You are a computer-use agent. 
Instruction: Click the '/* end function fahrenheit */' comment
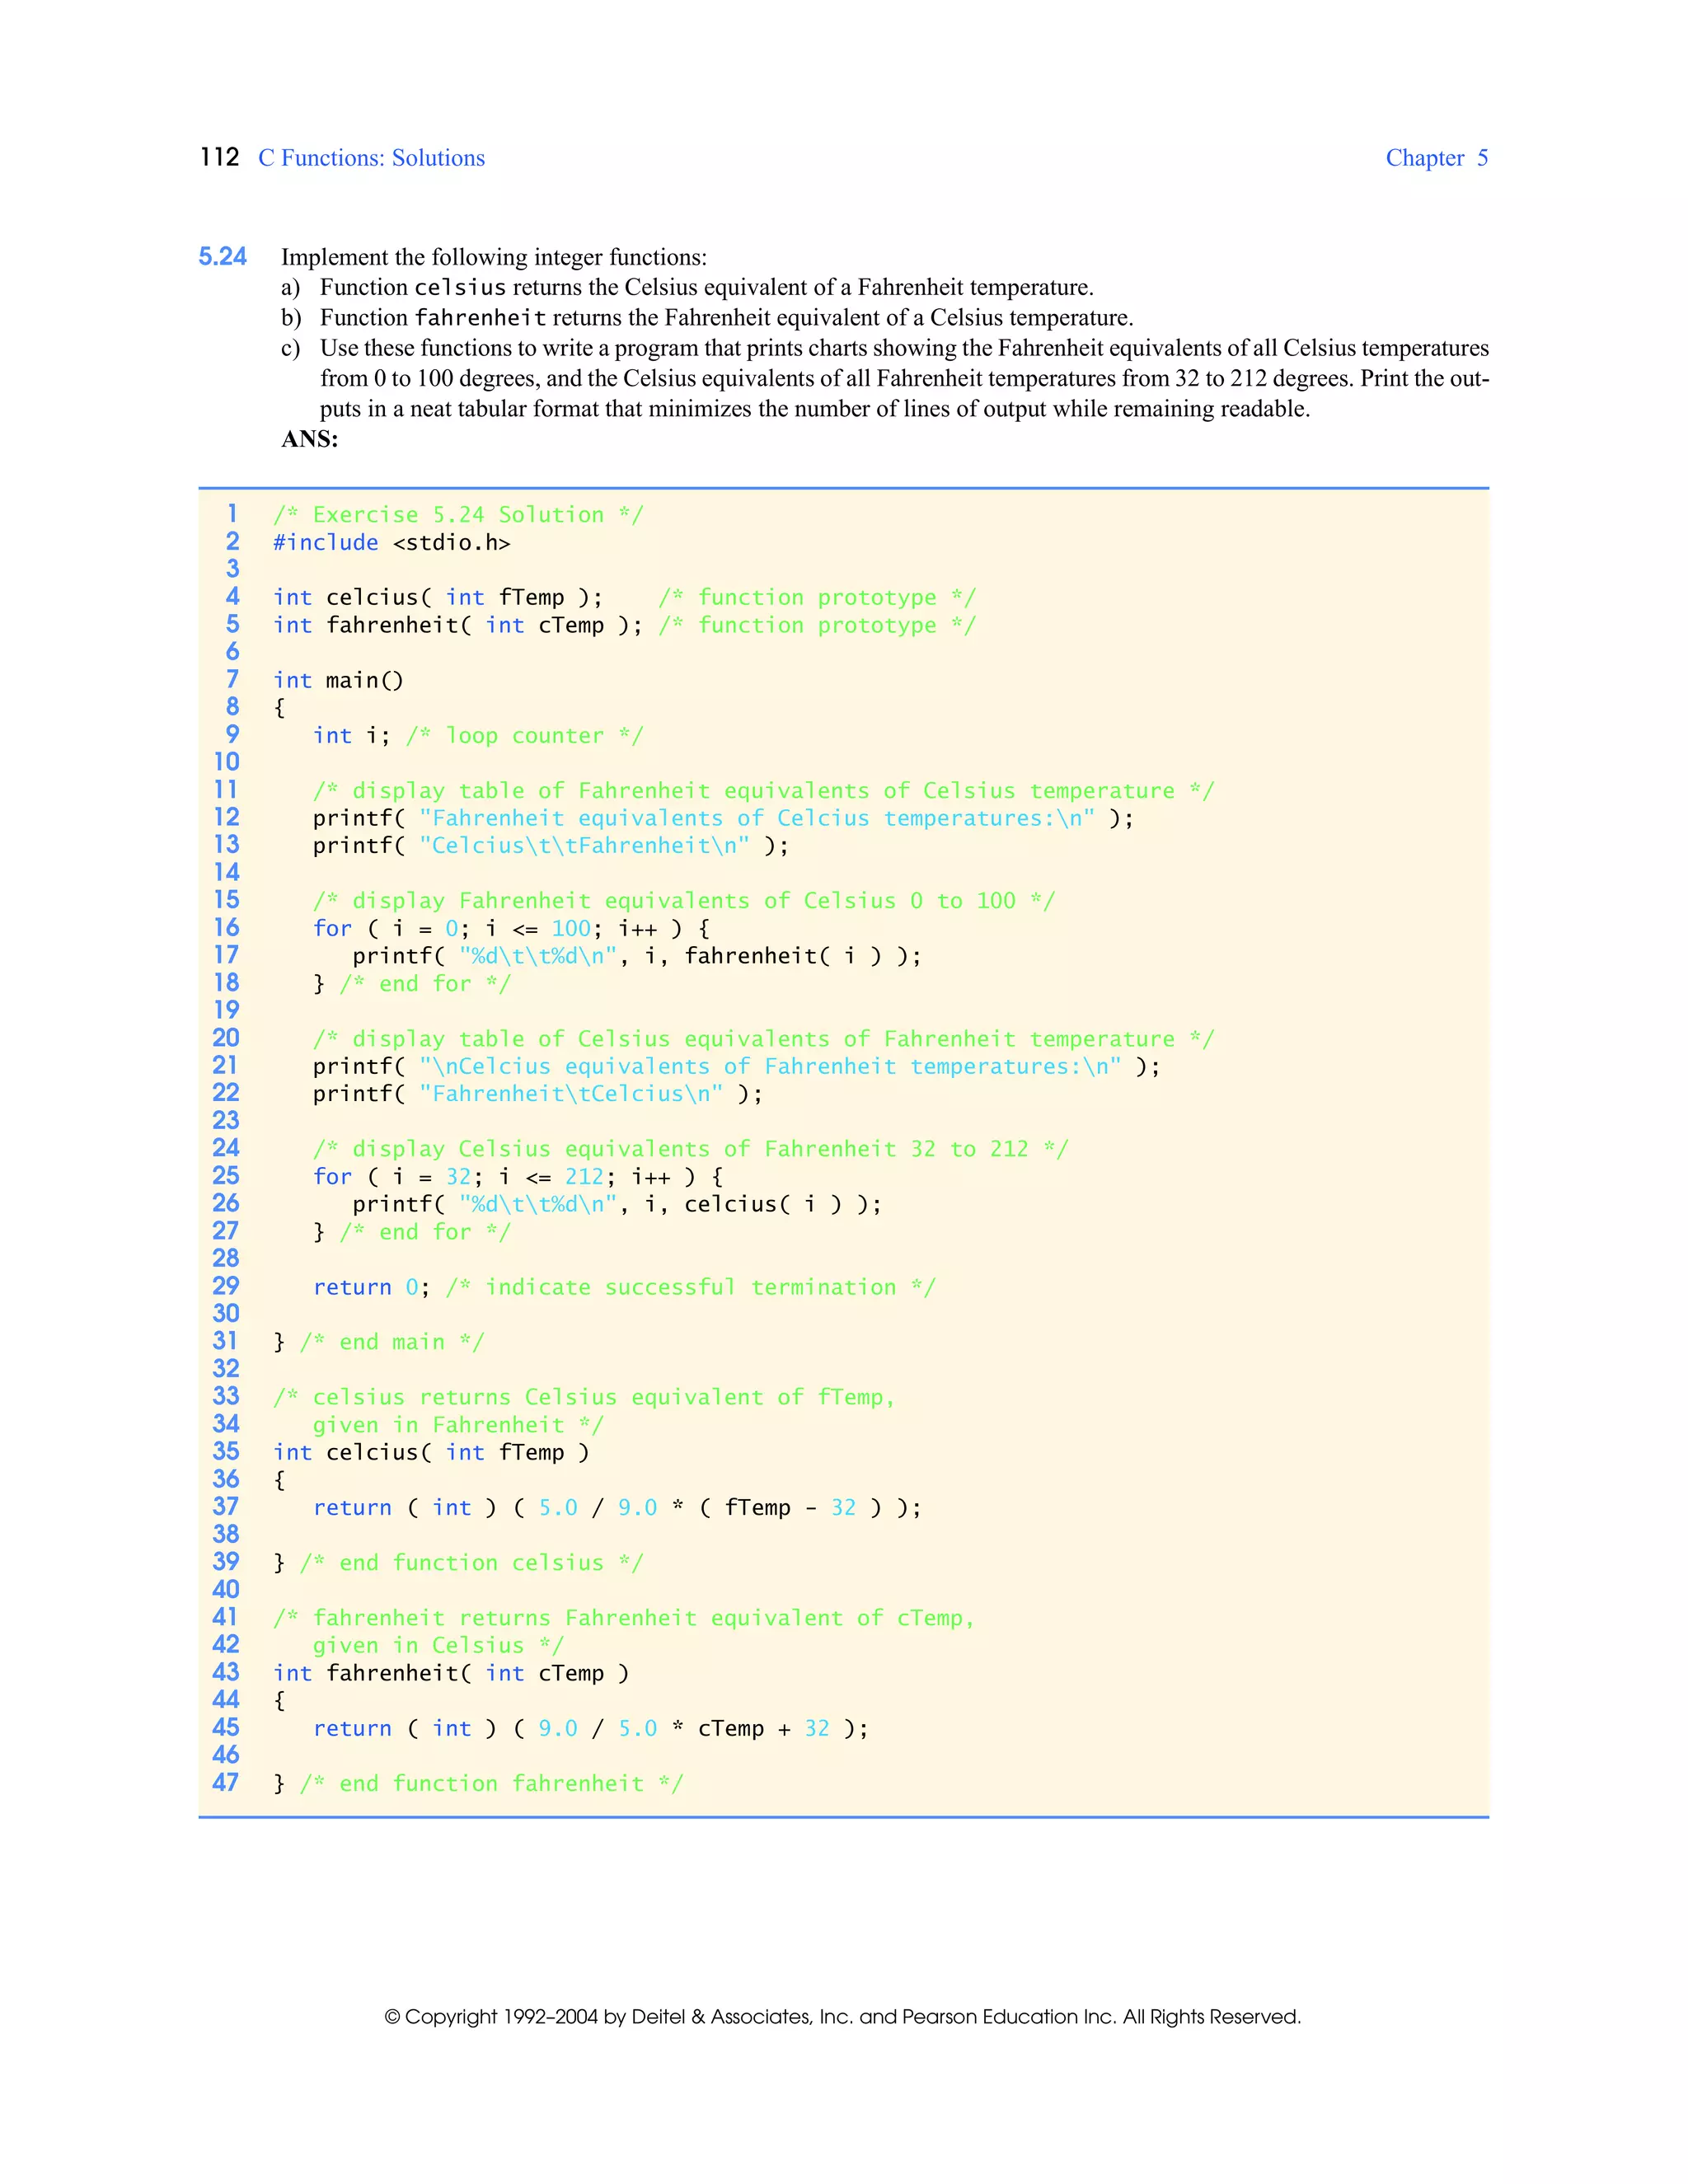coord(491,1783)
